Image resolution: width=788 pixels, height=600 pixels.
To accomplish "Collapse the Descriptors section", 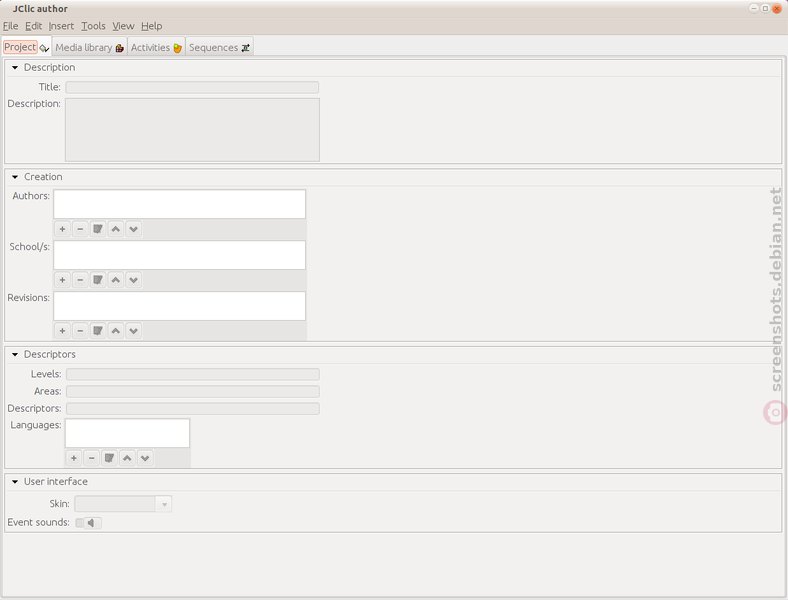I will (x=15, y=354).
